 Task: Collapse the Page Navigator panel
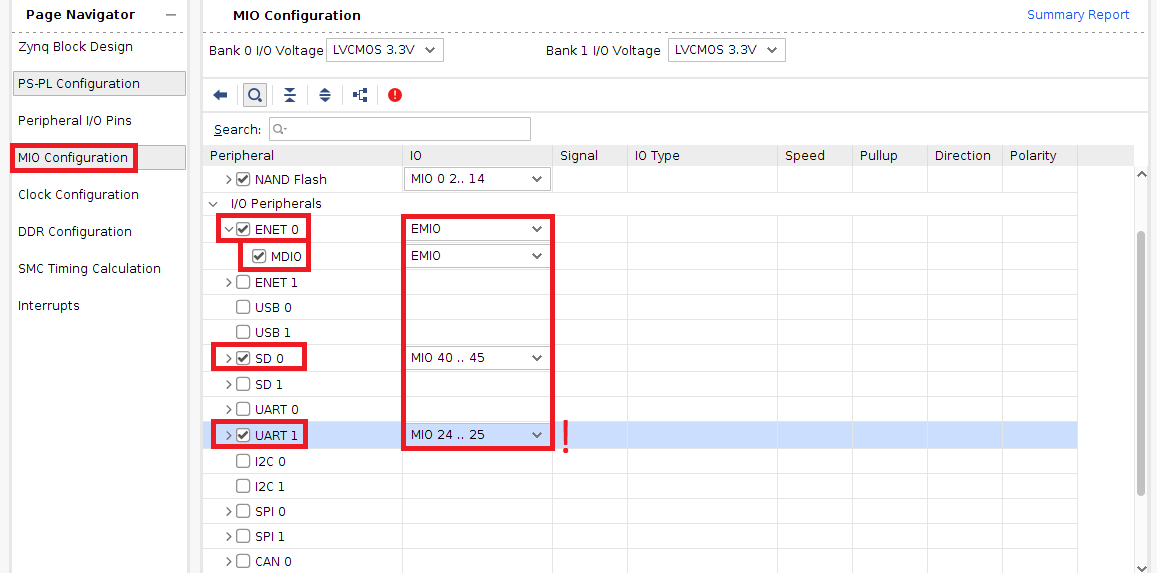point(171,15)
